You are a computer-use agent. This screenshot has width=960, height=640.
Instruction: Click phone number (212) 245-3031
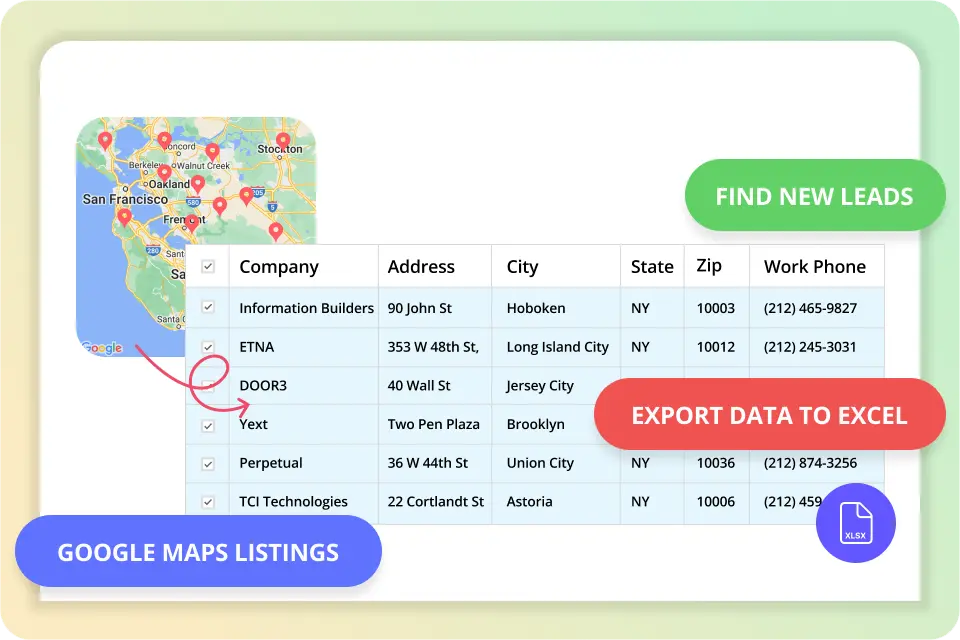[810, 347]
